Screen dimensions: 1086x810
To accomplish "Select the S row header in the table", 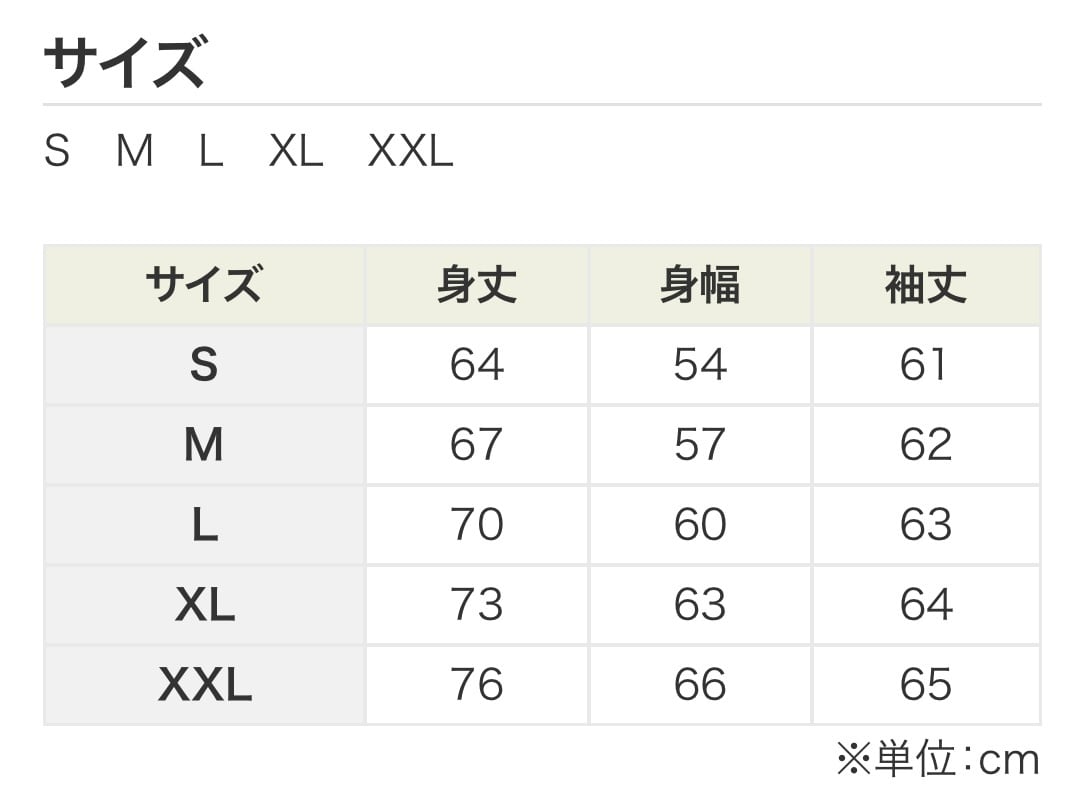I will click(x=204, y=365).
